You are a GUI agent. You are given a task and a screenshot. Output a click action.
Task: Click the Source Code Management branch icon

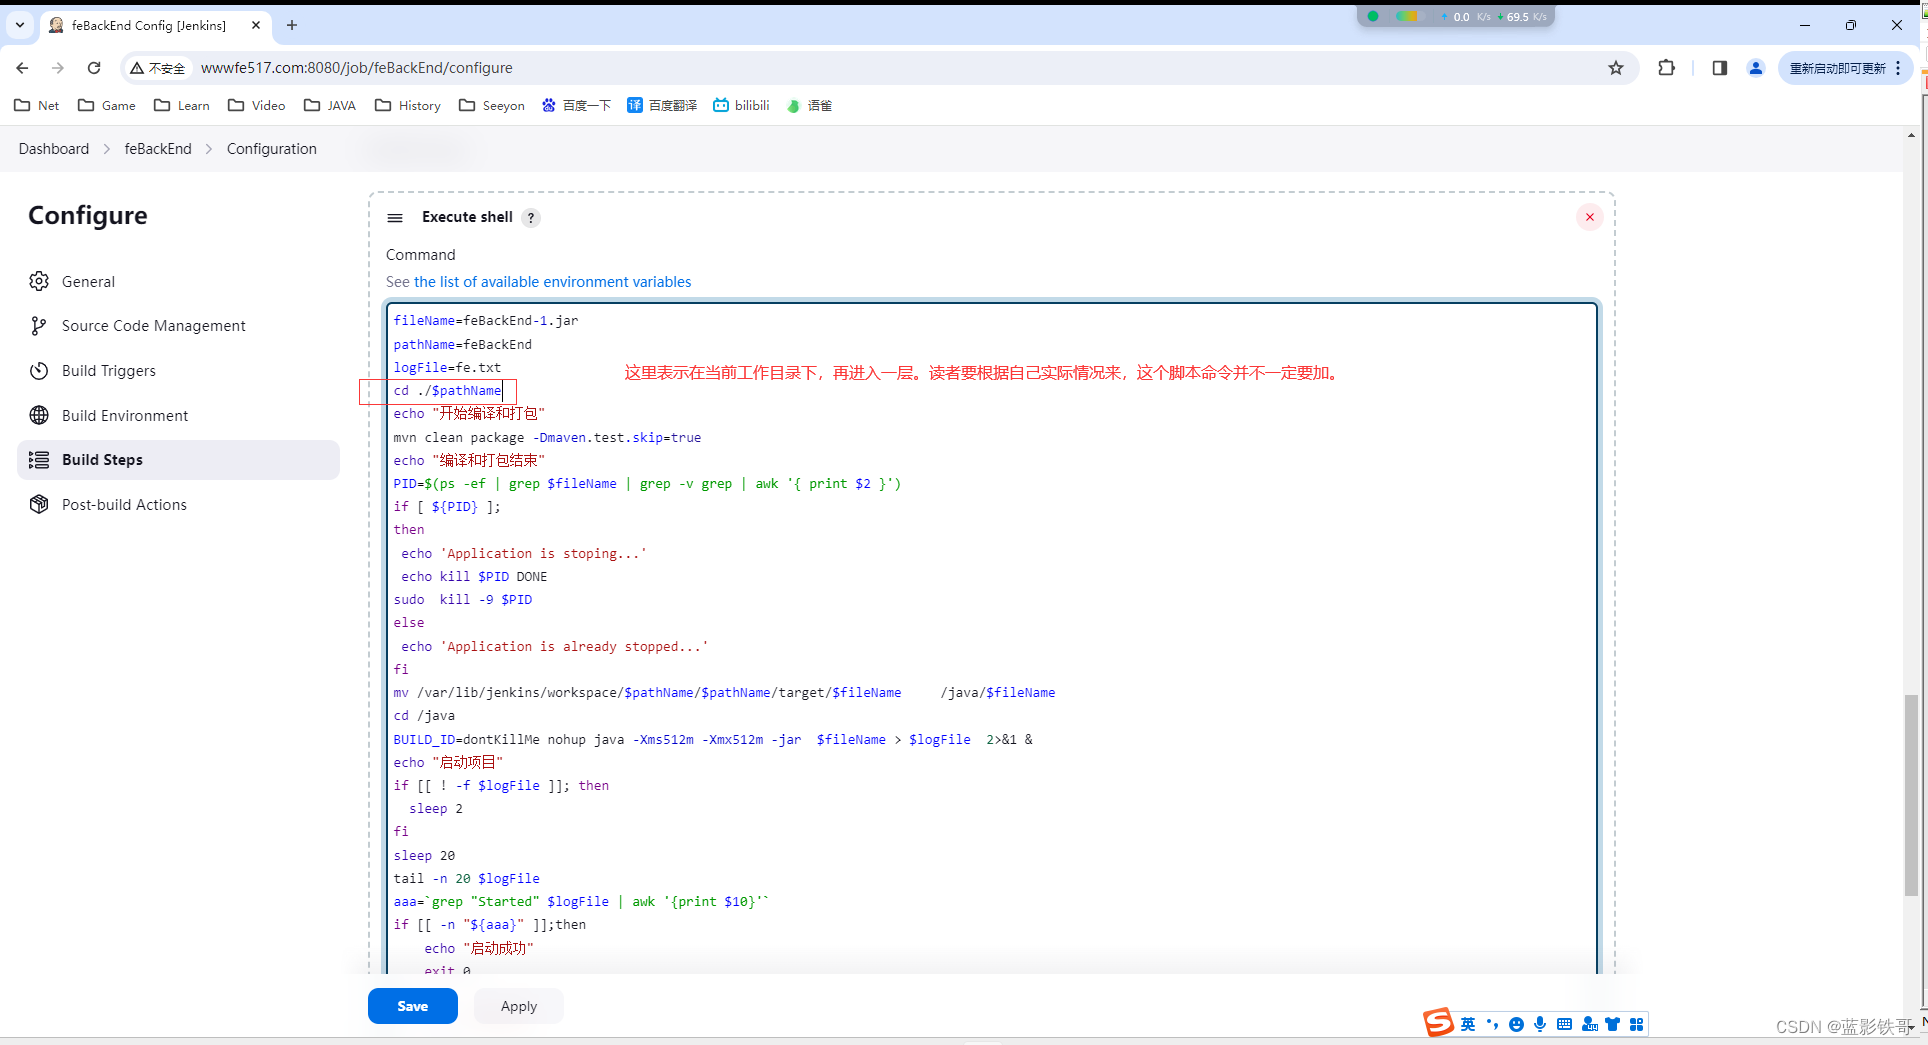click(x=39, y=325)
